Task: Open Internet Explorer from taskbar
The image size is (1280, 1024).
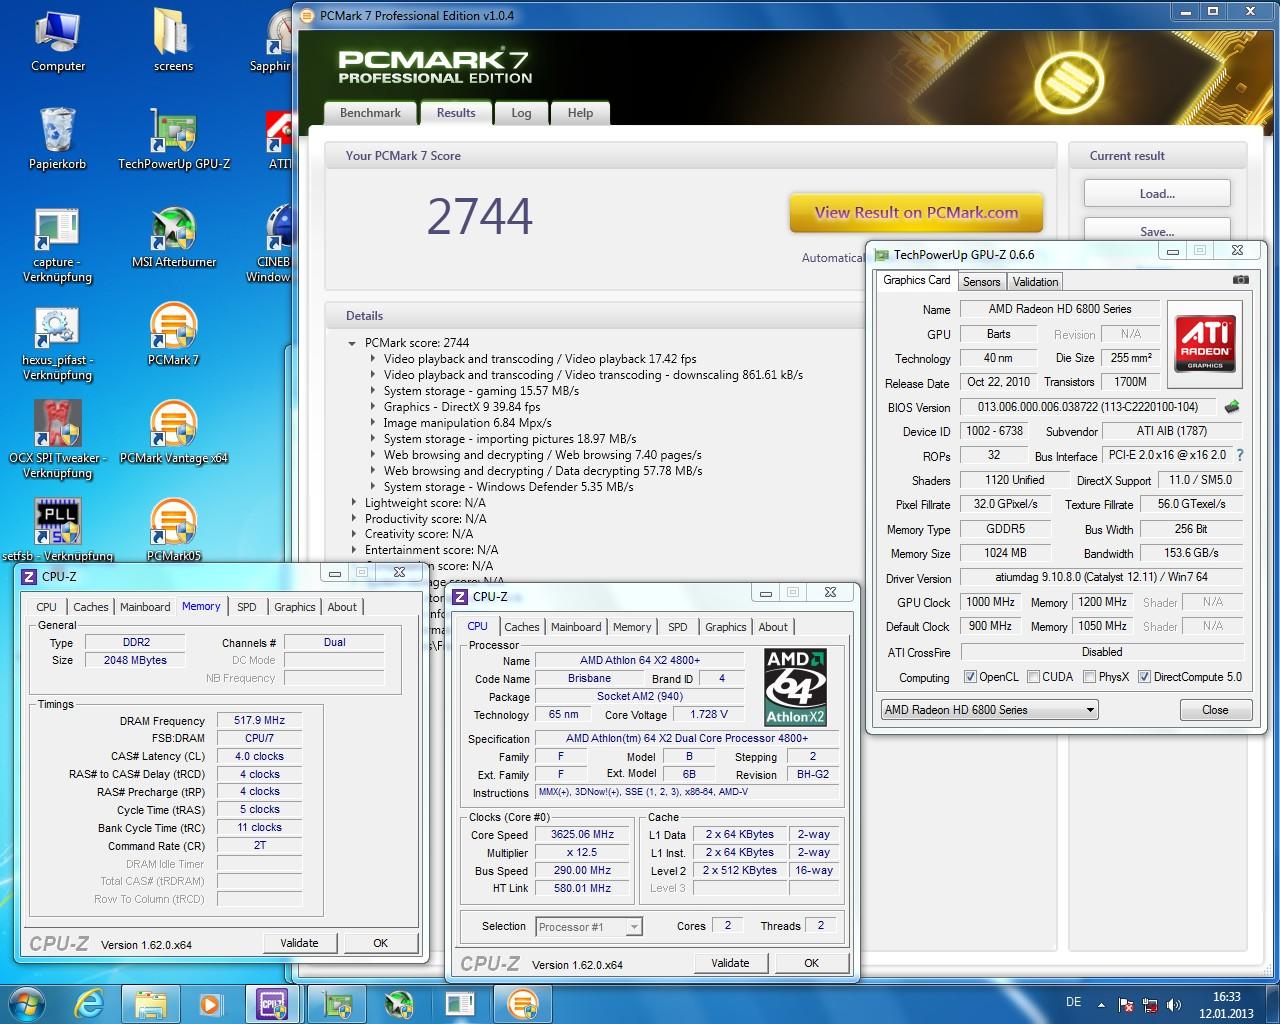Action: [x=91, y=1003]
